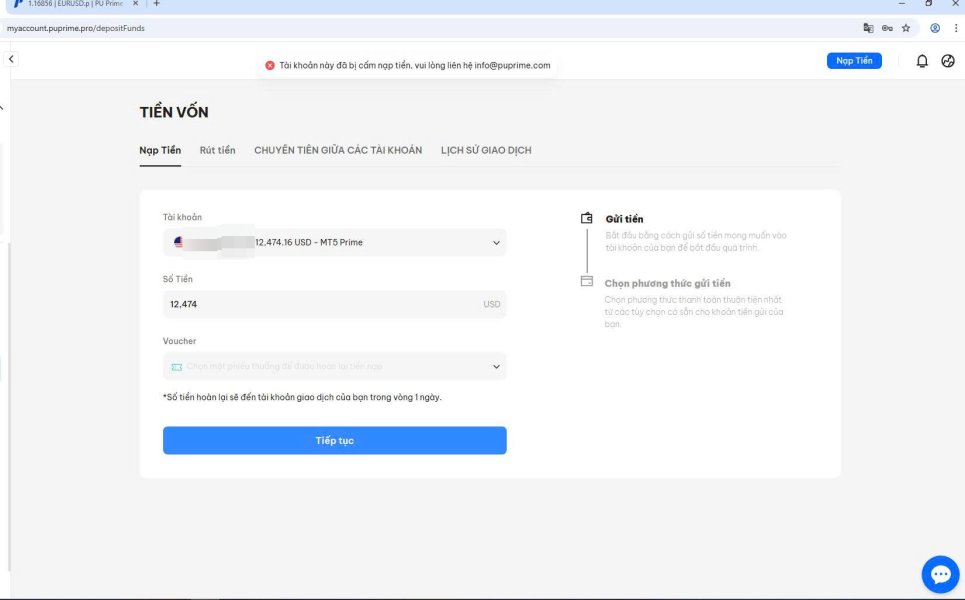The height and width of the screenshot is (600, 965).
Task: Collapse the sidebar with the back arrow
Action: [x=11, y=59]
